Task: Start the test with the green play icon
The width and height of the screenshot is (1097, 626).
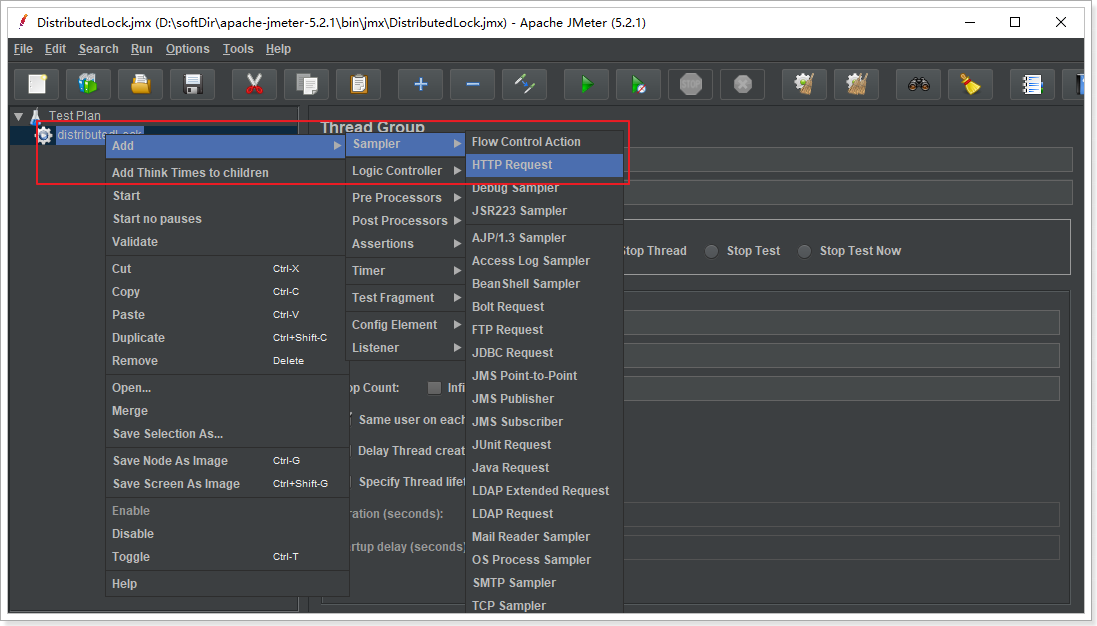Action: (586, 85)
